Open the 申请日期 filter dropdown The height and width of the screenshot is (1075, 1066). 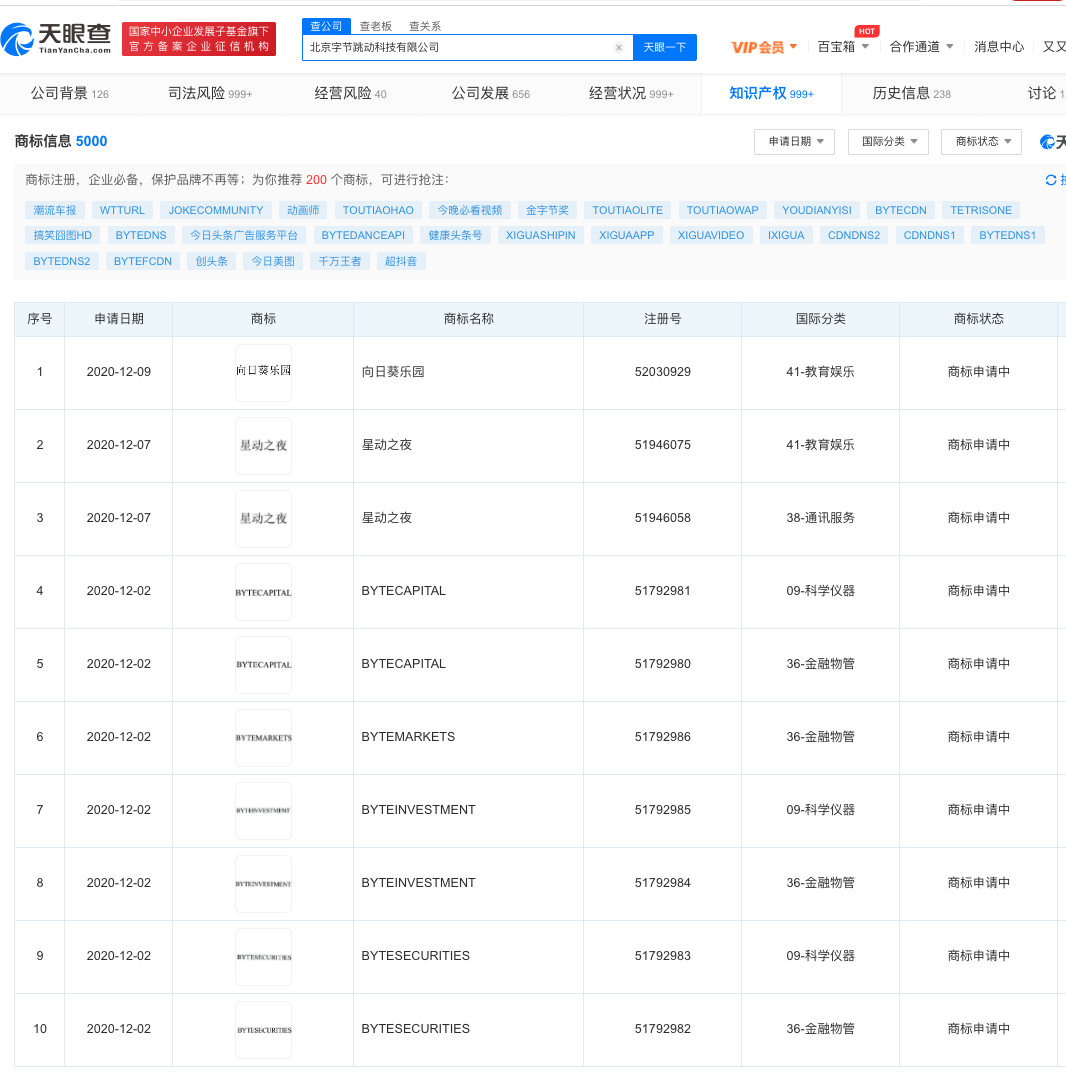(x=794, y=142)
